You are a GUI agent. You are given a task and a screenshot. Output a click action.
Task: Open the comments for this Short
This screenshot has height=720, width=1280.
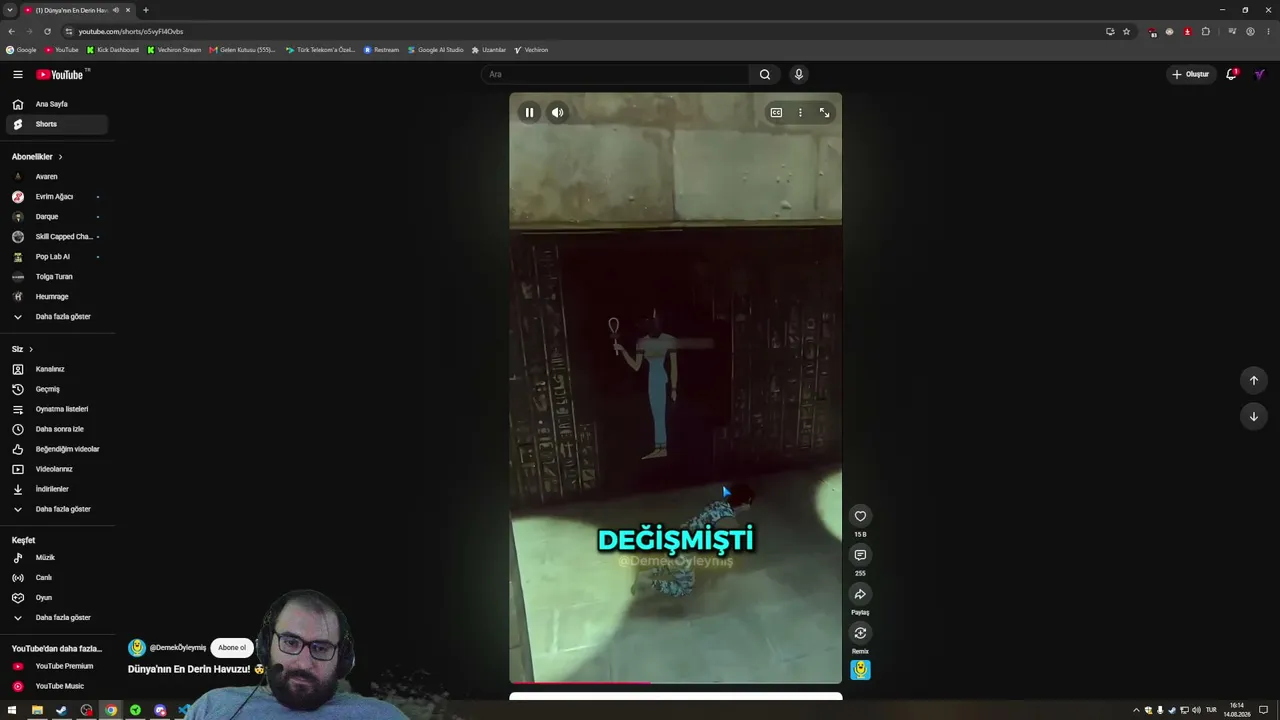coord(860,555)
